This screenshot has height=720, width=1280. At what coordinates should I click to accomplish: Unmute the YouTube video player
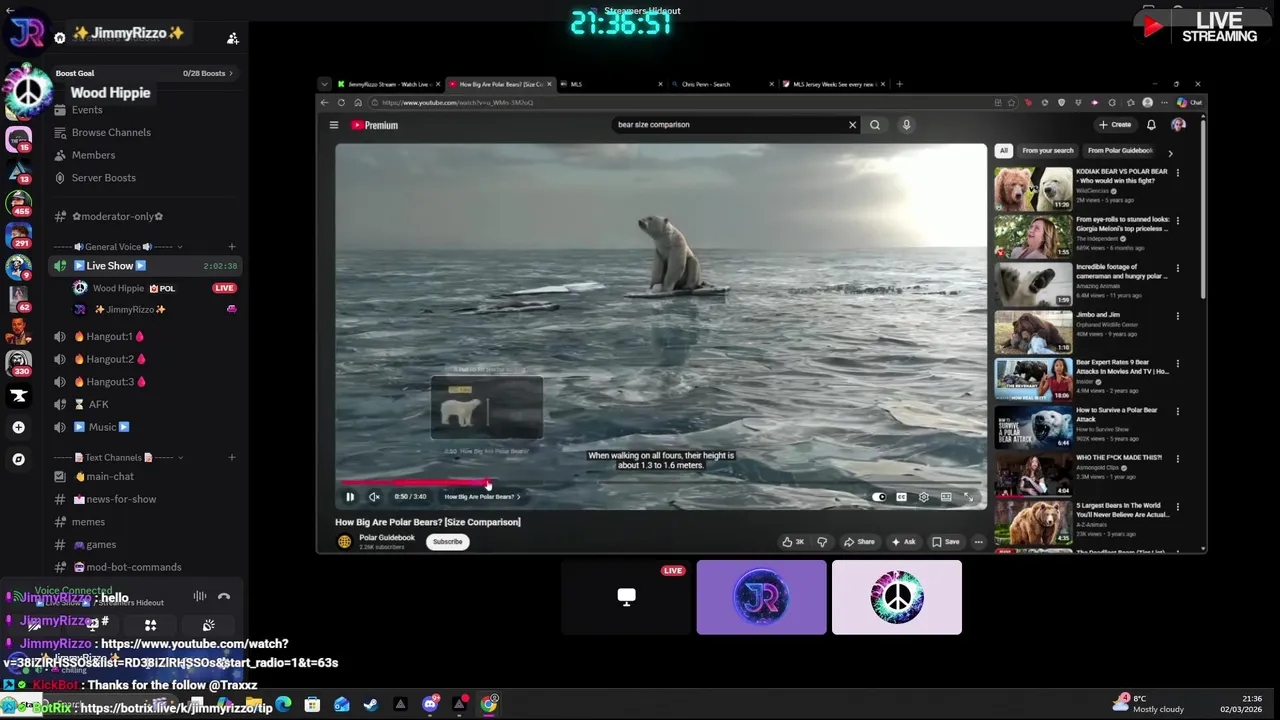point(374,497)
